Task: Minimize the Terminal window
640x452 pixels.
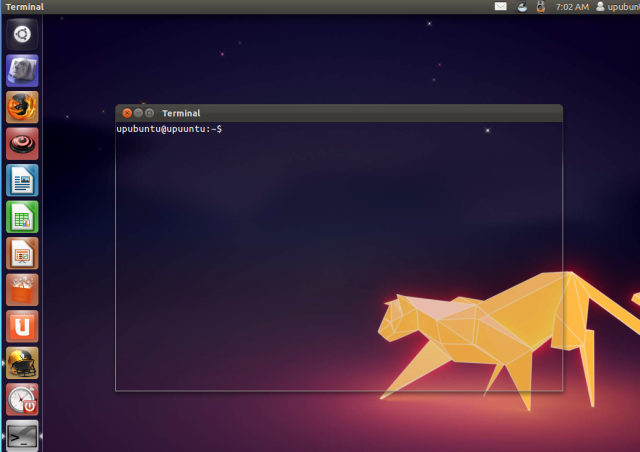Action: pos(138,113)
